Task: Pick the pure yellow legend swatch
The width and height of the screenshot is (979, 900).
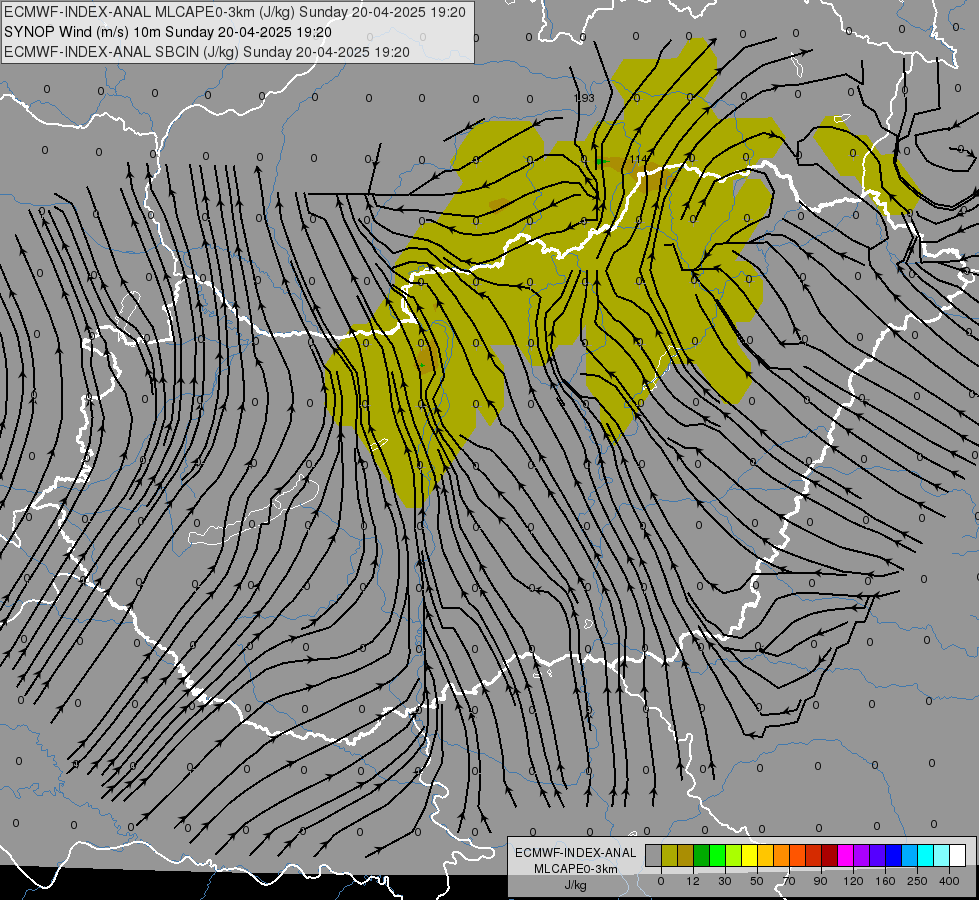Action: [750, 855]
